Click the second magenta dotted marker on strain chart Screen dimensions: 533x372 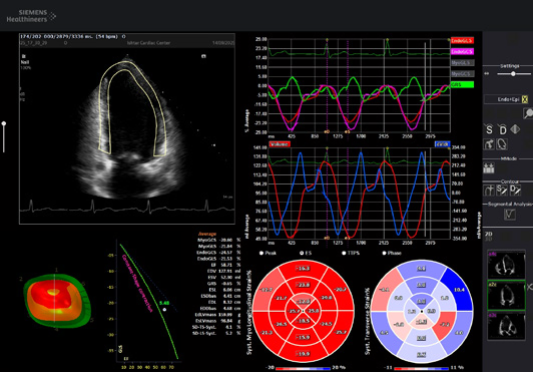347,86
